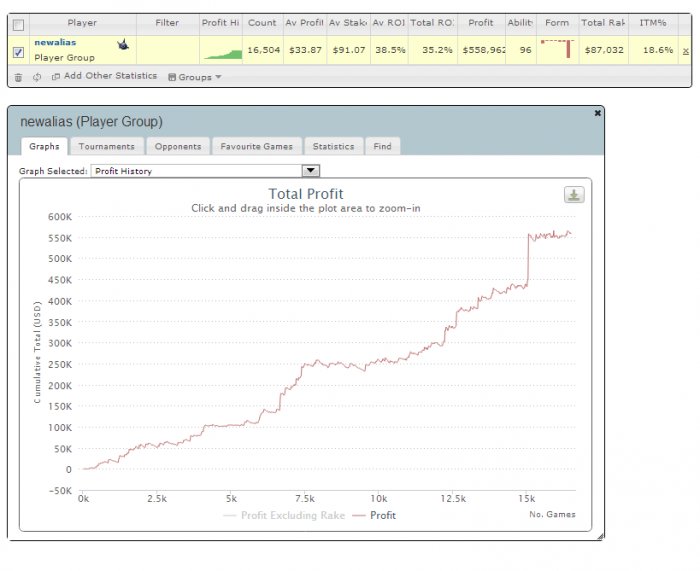Image resolution: width=700 pixels, height=571 pixels.
Task: Click the 96 ability value
Action: [x=525, y=50]
